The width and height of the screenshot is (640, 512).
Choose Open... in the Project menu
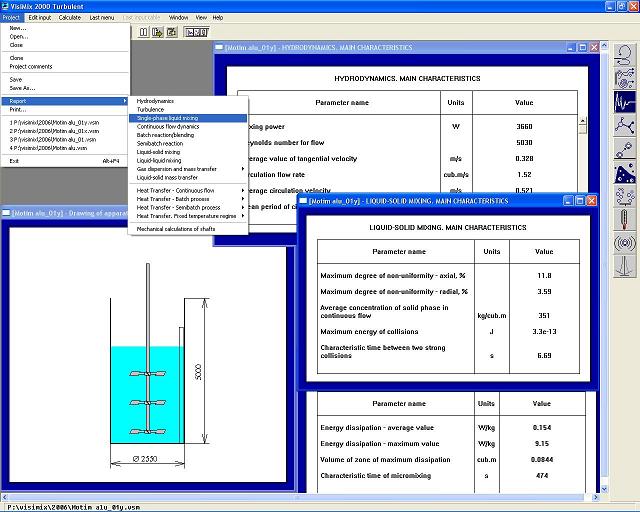65,36
